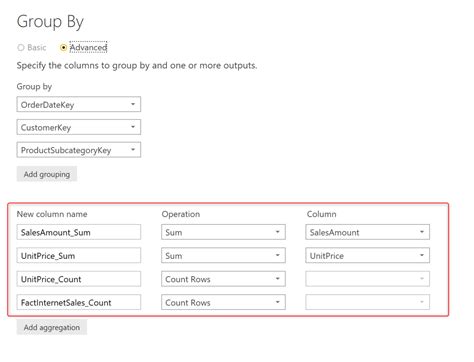Click the Group By dialog title
This screenshot has width=474, height=362.
50,22
